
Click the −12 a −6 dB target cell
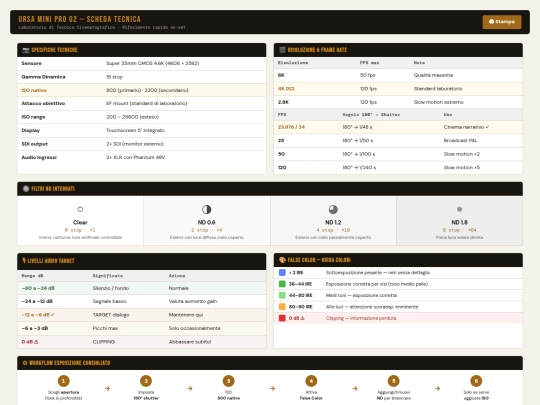pos(38,315)
